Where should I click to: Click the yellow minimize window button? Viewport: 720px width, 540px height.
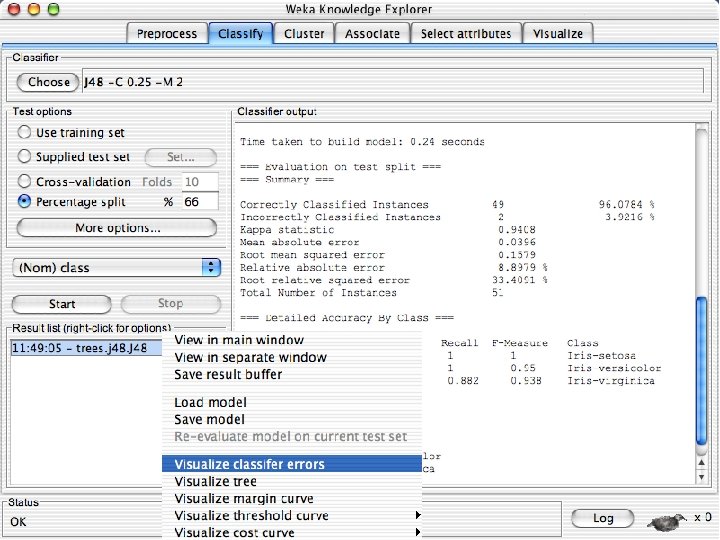pos(34,9)
